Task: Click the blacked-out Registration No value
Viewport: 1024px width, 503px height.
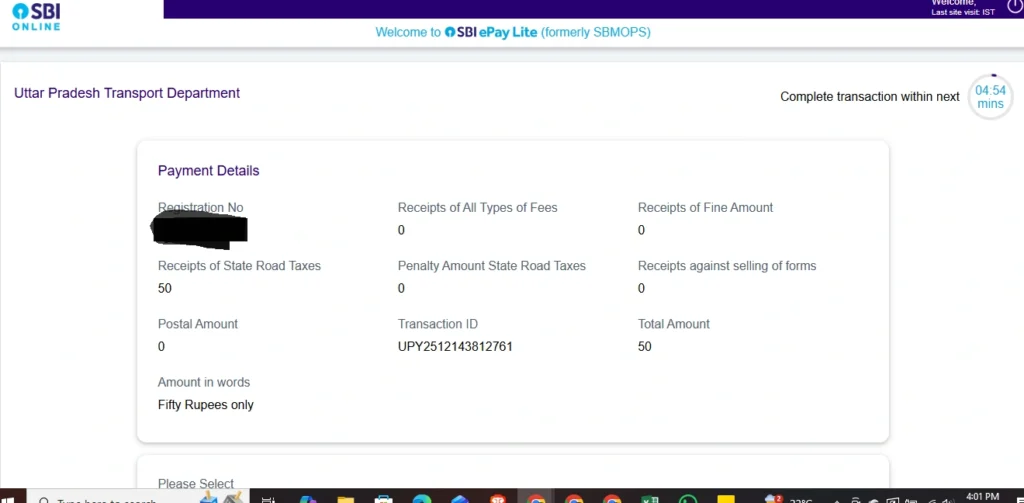Action: point(199,229)
